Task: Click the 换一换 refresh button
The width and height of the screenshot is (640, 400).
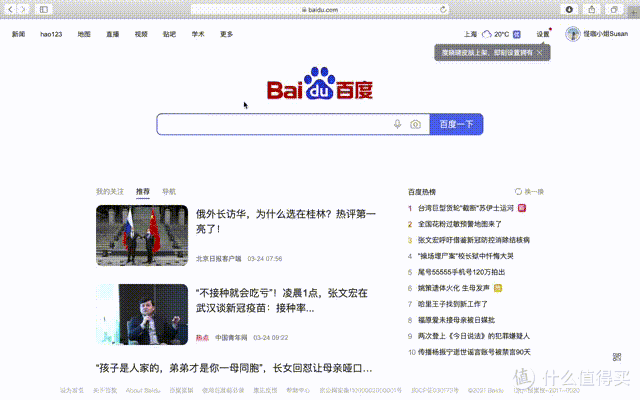Action: 529,191
